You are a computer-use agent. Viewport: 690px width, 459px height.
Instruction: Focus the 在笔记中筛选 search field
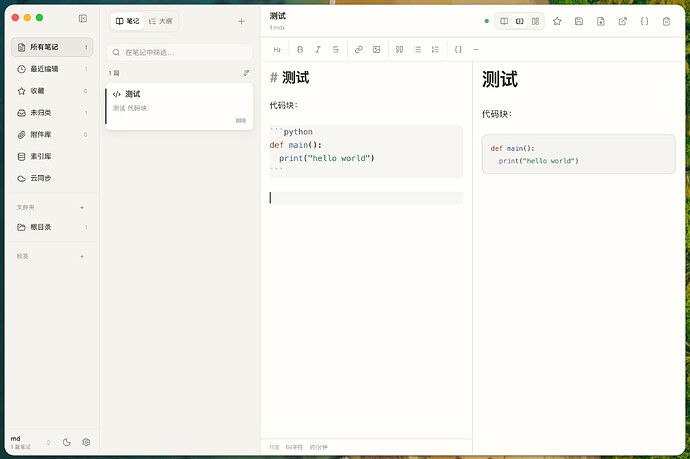pos(180,52)
